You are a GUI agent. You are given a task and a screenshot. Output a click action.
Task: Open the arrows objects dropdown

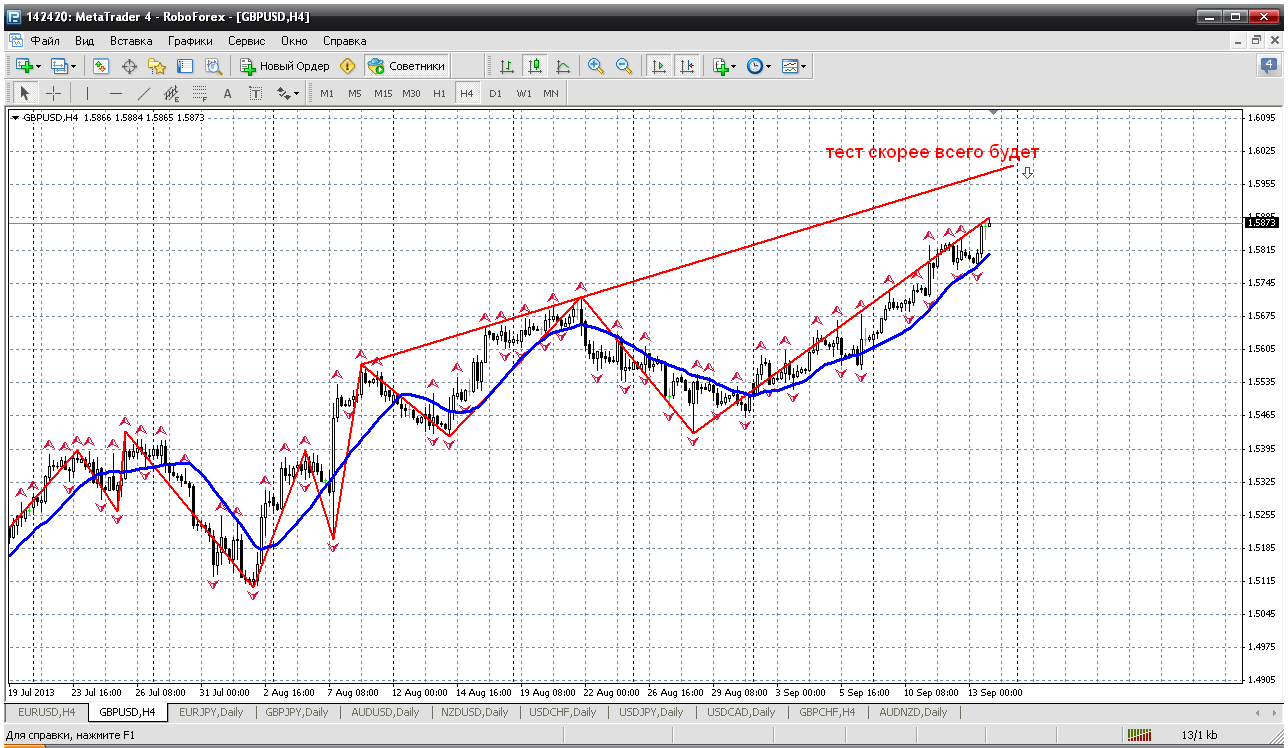pos(288,93)
